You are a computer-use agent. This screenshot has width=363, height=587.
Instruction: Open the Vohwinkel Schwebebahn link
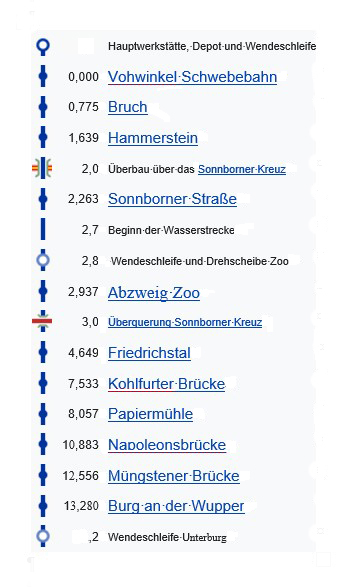click(x=192, y=77)
